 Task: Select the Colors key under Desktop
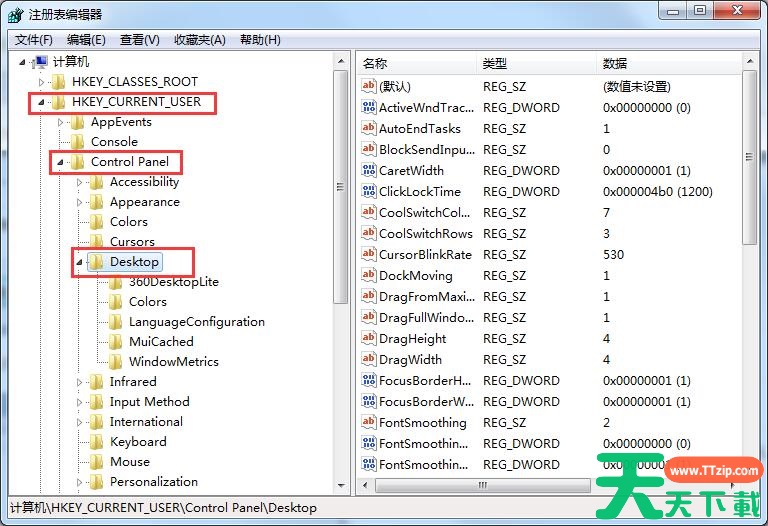pyautogui.click(x=147, y=302)
